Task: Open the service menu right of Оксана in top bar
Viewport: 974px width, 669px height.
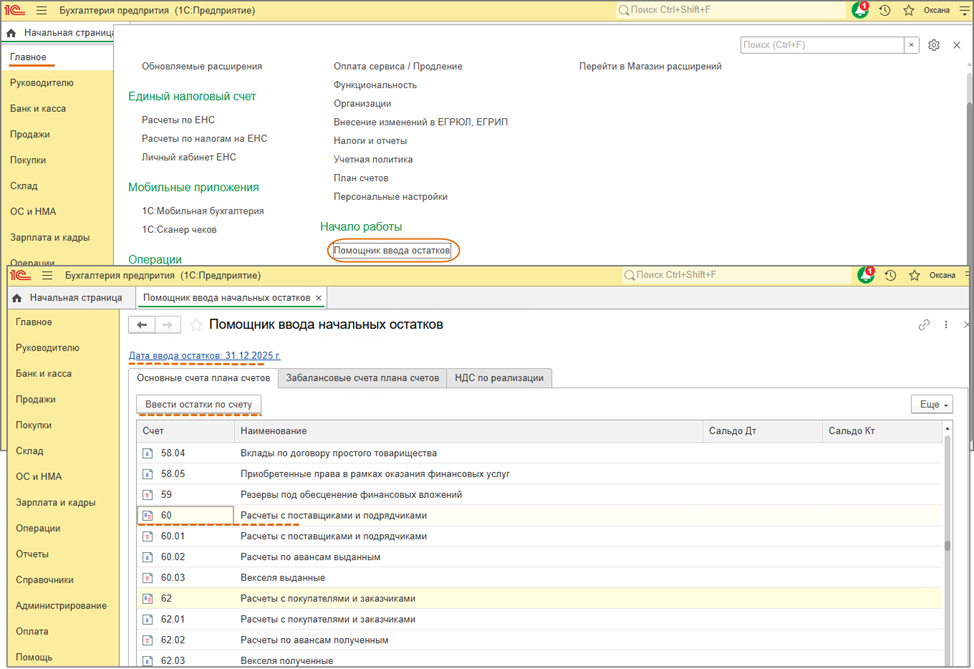Action: click(x=962, y=10)
